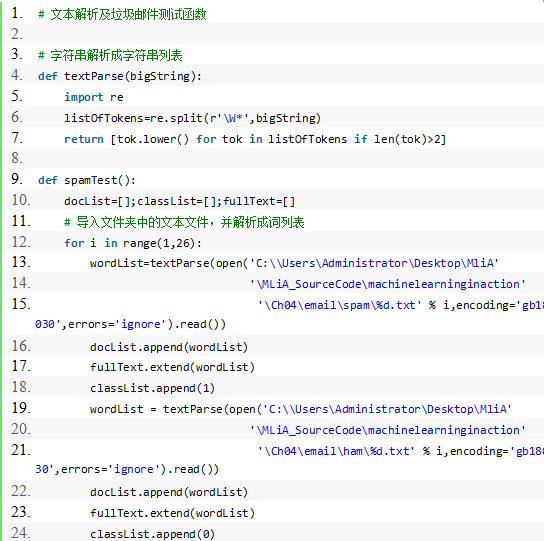
Task: Click 'wordList=textParse(open(' on line 13
Action: (x=169, y=263)
